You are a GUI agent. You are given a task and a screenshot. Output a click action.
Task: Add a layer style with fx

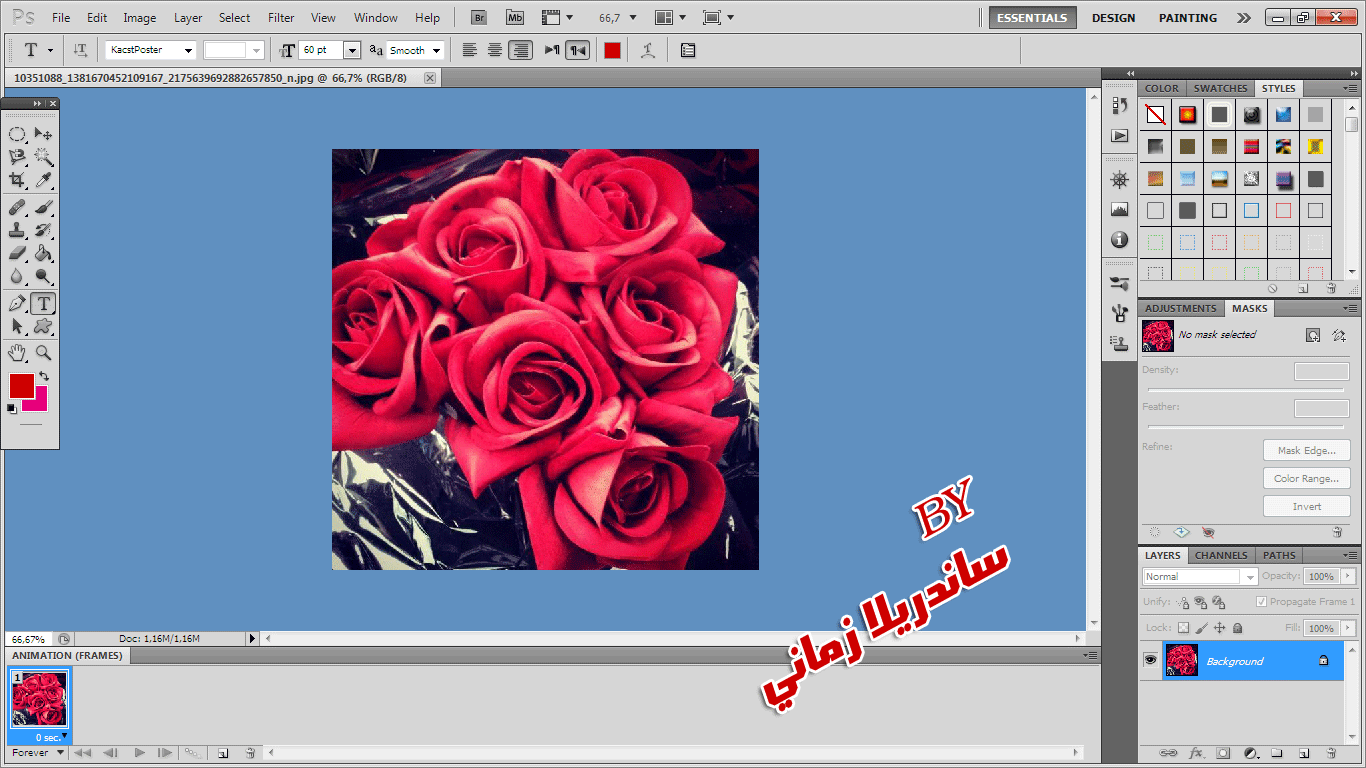[x=1195, y=753]
